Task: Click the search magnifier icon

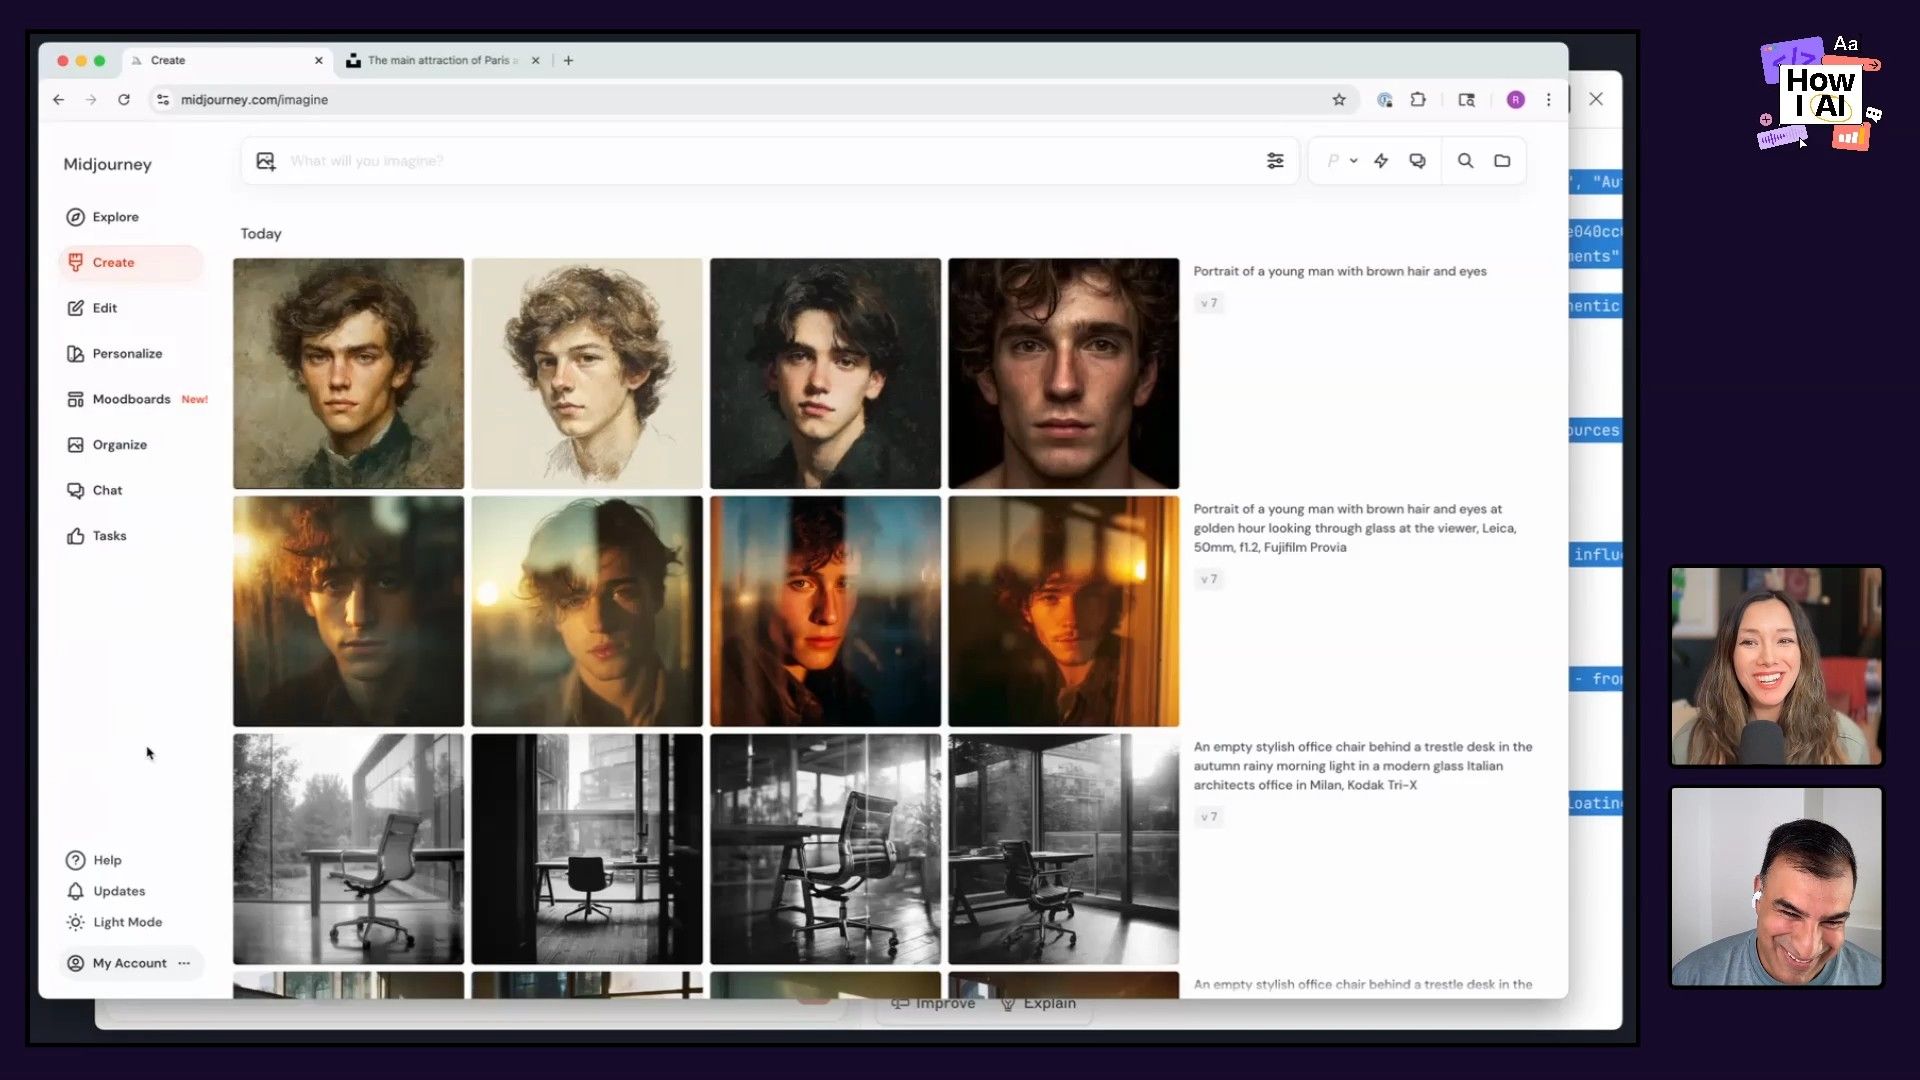Action: click(1465, 161)
